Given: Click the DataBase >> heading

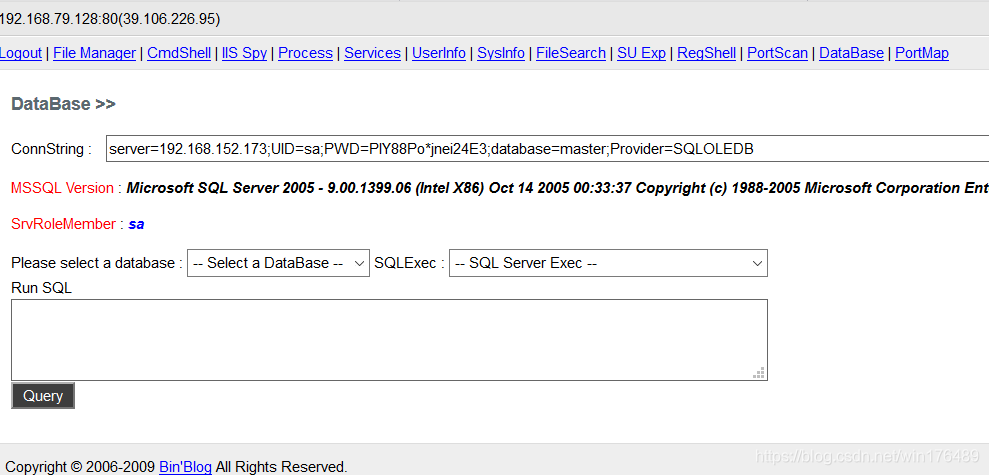Looking at the screenshot, I should pyautogui.click(x=63, y=104).
